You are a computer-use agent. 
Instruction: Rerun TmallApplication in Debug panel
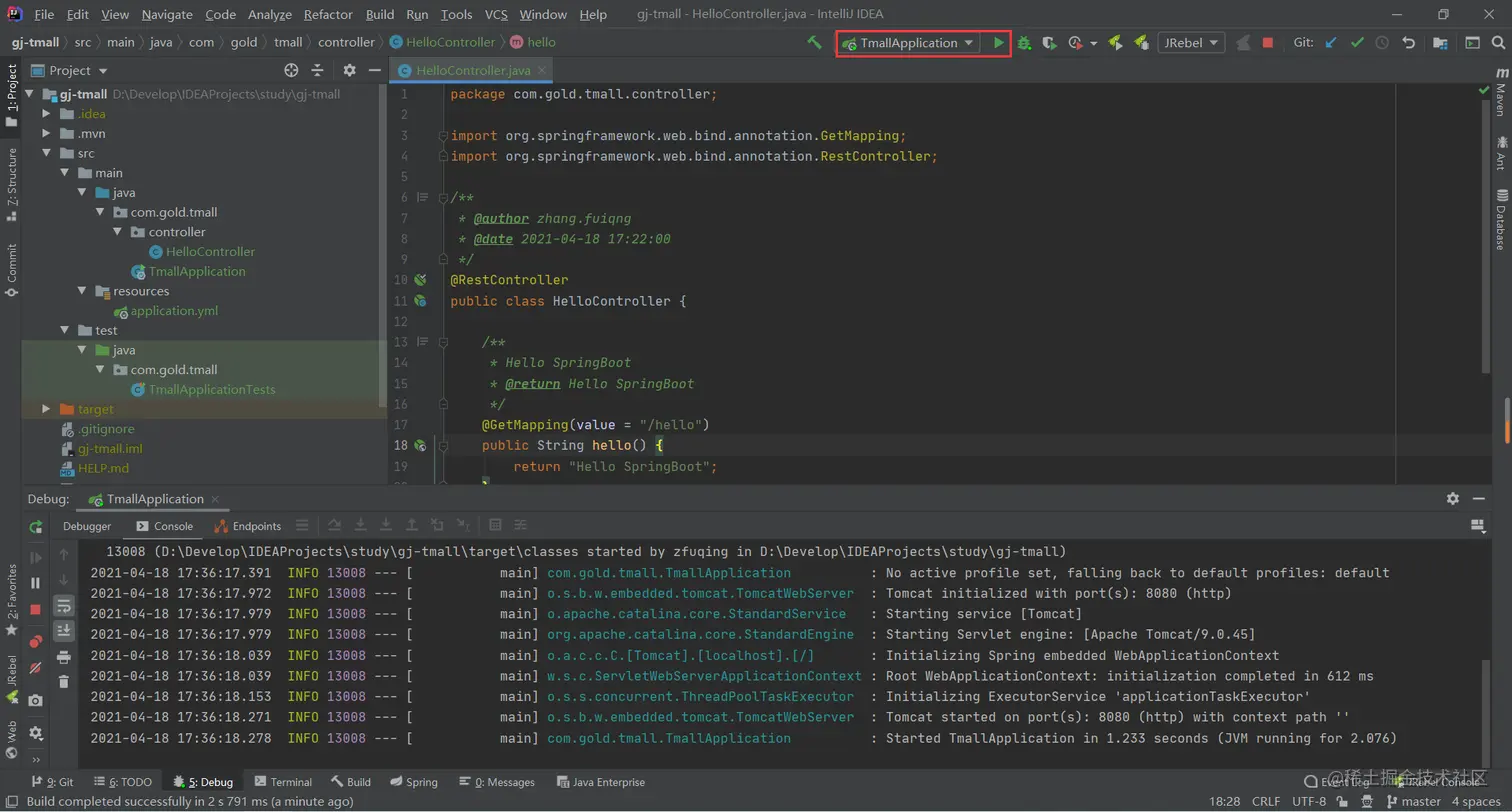coord(36,526)
